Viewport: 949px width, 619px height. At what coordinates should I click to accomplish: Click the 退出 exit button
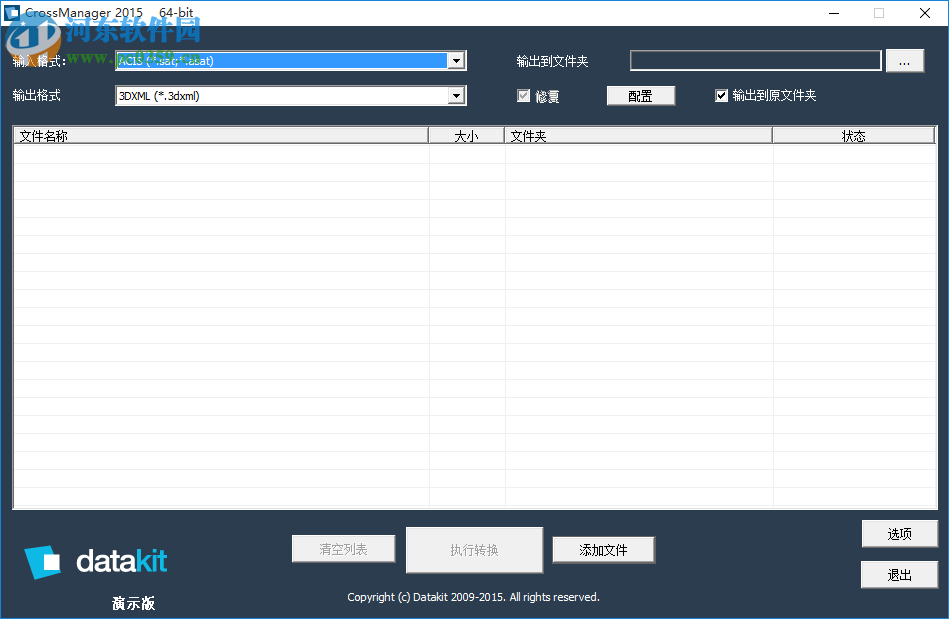click(x=899, y=575)
